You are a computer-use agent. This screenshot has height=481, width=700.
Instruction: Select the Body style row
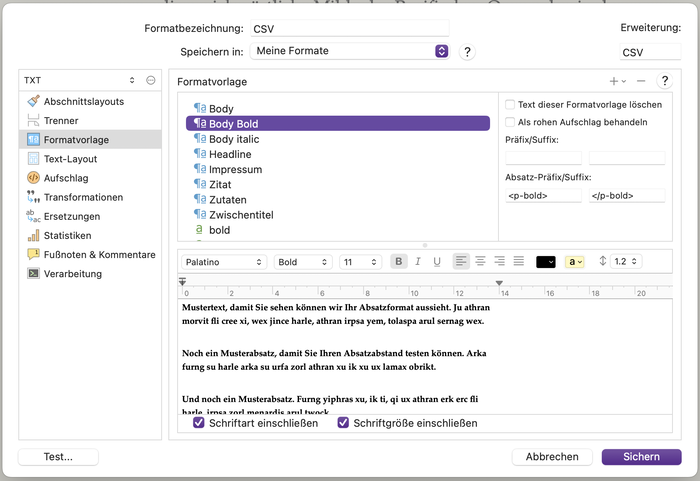338,109
